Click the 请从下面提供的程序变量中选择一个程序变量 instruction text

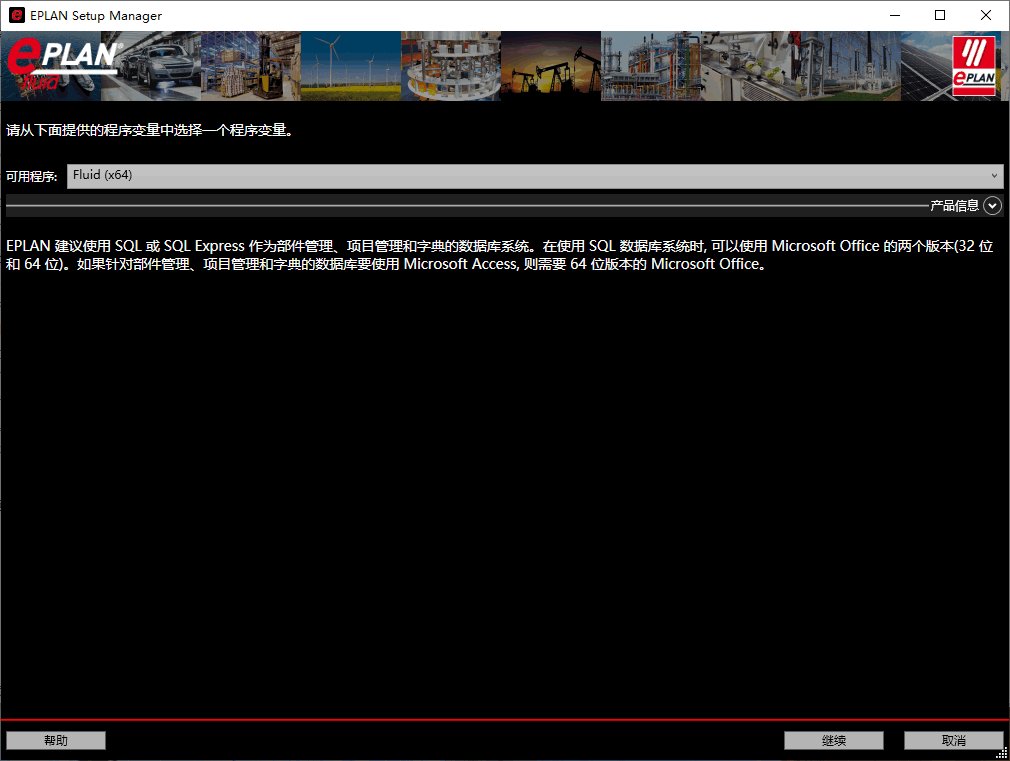[149, 130]
